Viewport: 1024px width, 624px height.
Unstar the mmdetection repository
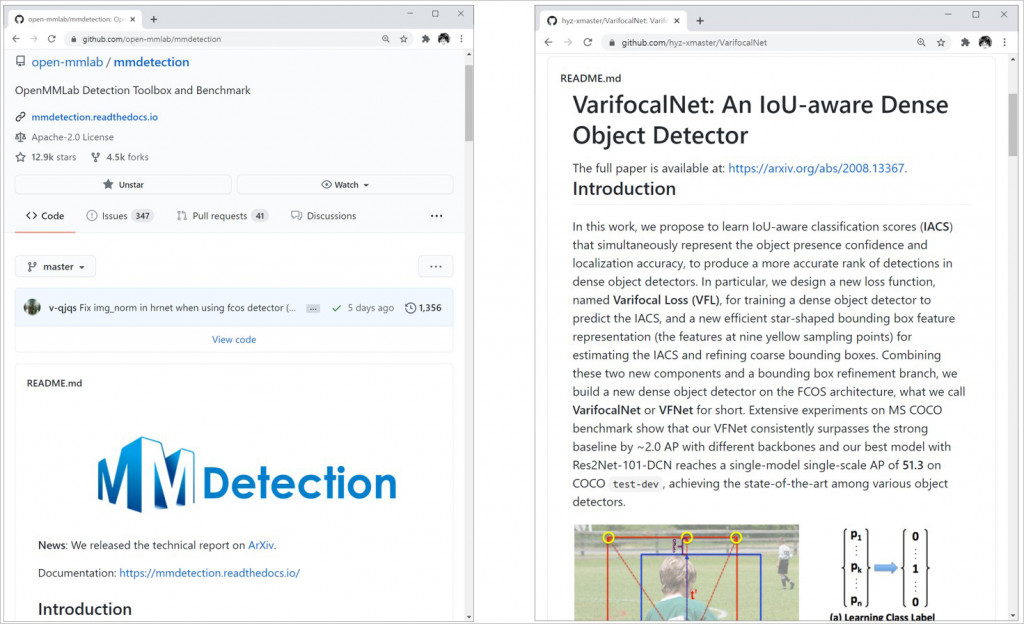123,185
